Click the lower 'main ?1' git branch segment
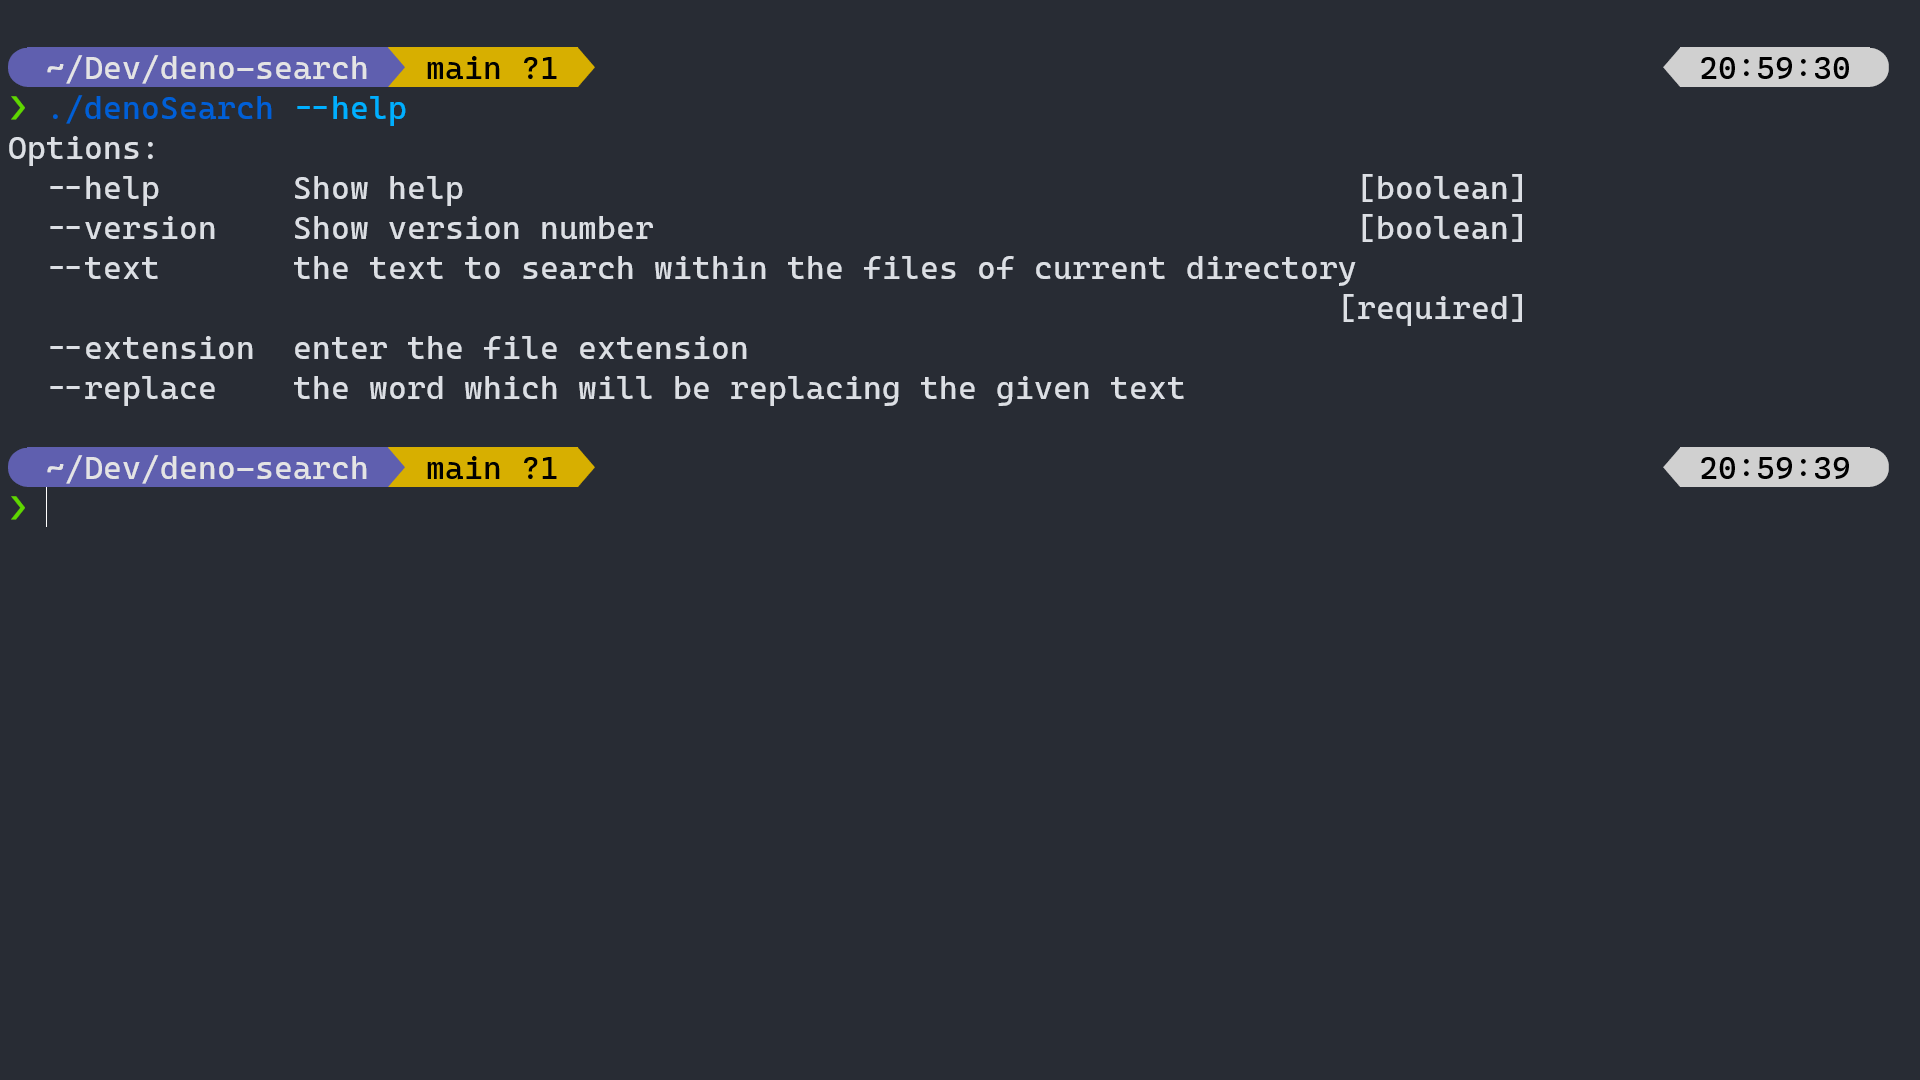 (x=491, y=468)
